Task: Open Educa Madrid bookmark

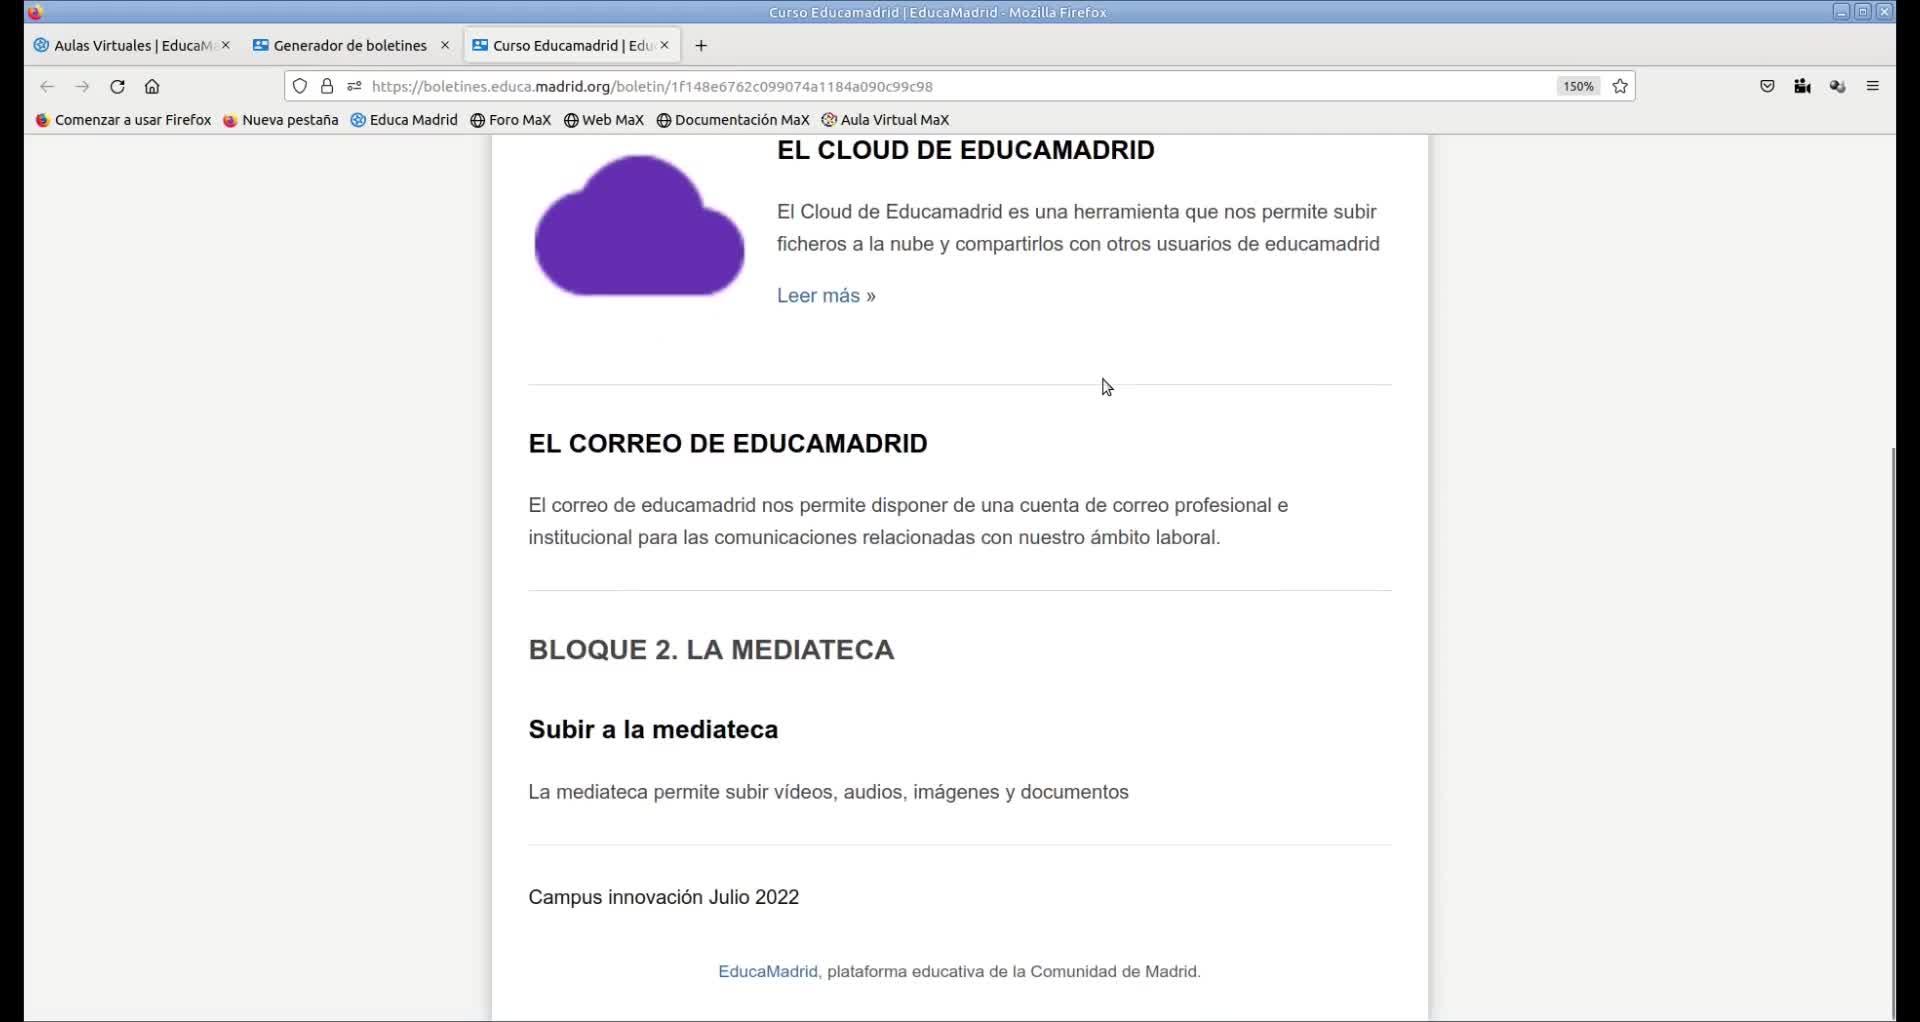Action: point(404,120)
